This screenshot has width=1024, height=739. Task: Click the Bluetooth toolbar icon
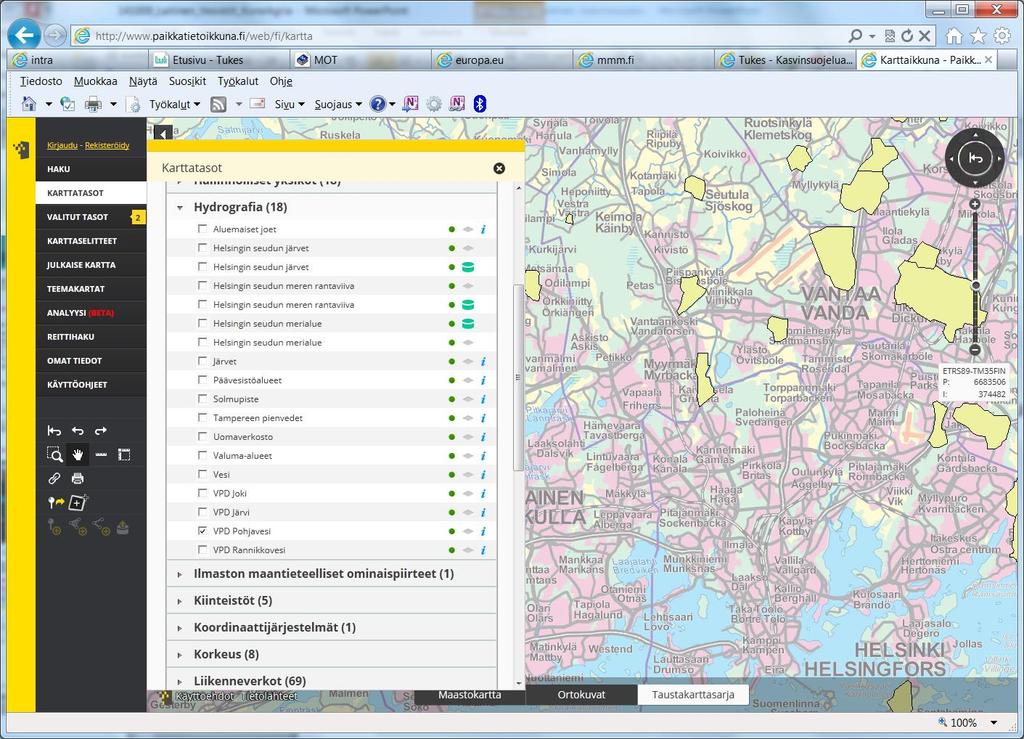point(479,104)
